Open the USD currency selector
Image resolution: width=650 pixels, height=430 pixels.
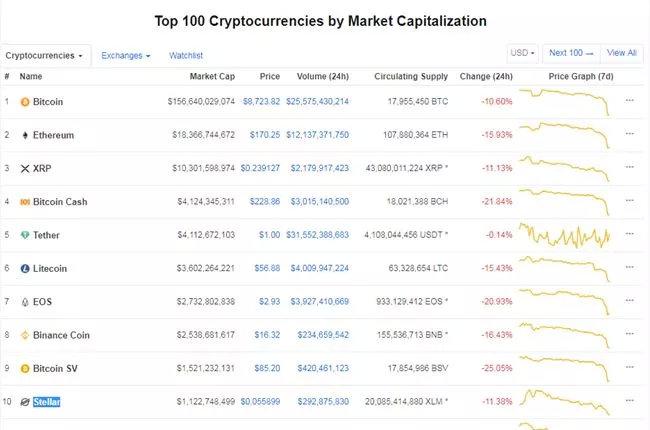click(x=522, y=53)
